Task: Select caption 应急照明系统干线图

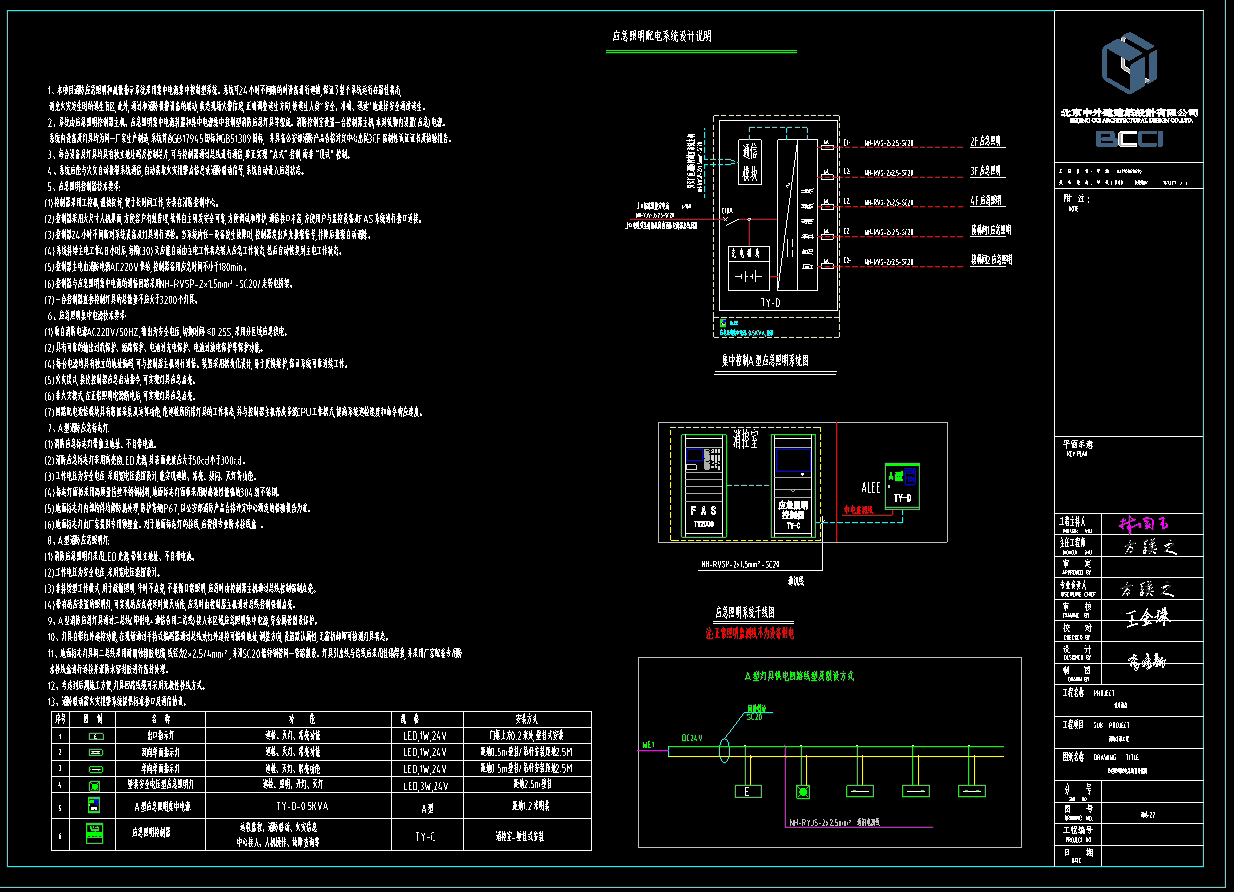Action: (x=743, y=612)
